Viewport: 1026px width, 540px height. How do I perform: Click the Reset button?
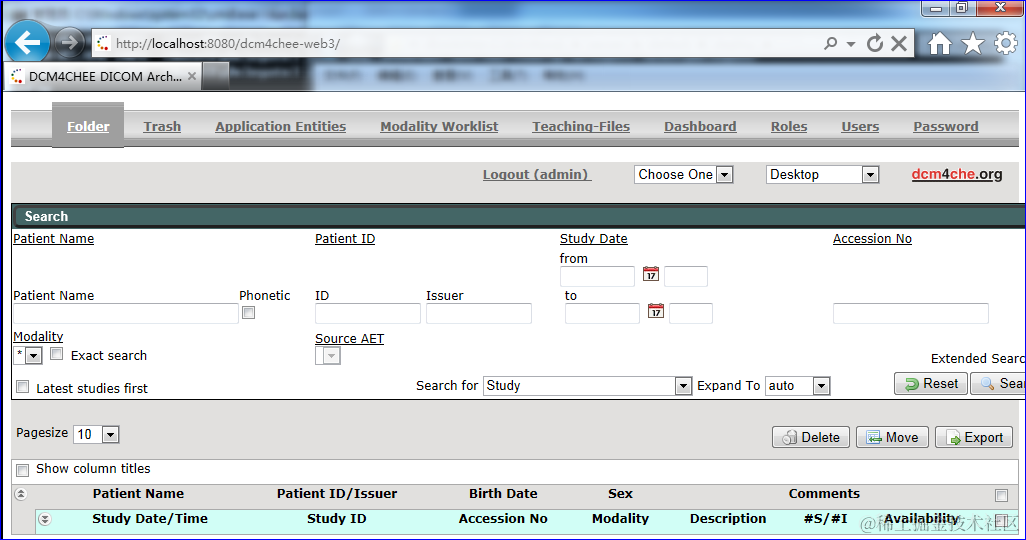[931, 384]
